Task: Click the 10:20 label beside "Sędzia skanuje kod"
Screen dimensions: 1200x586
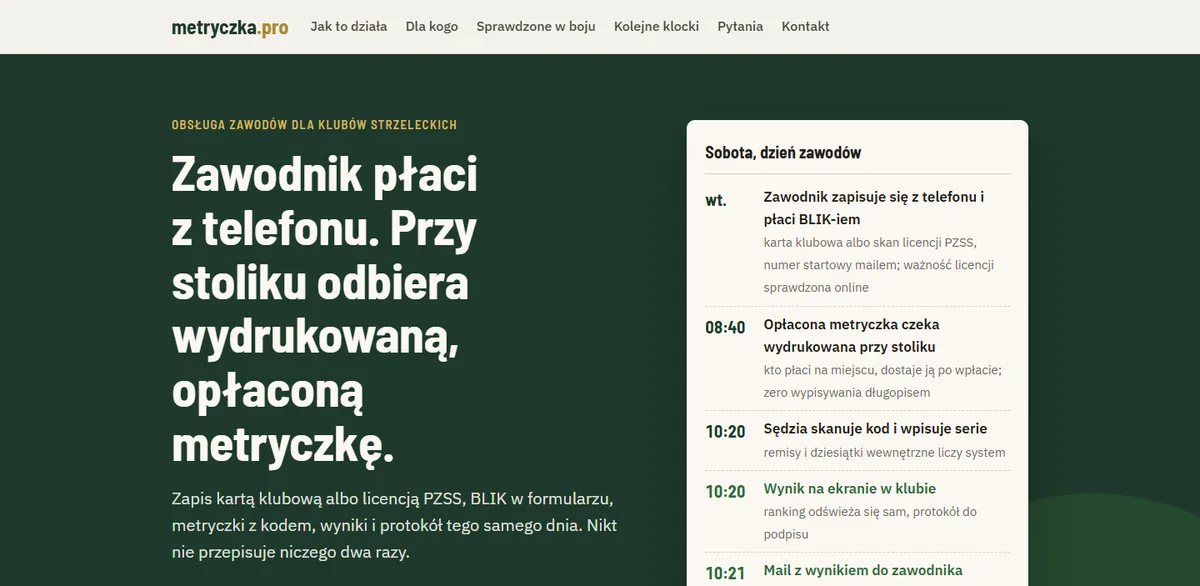Action: pos(725,432)
